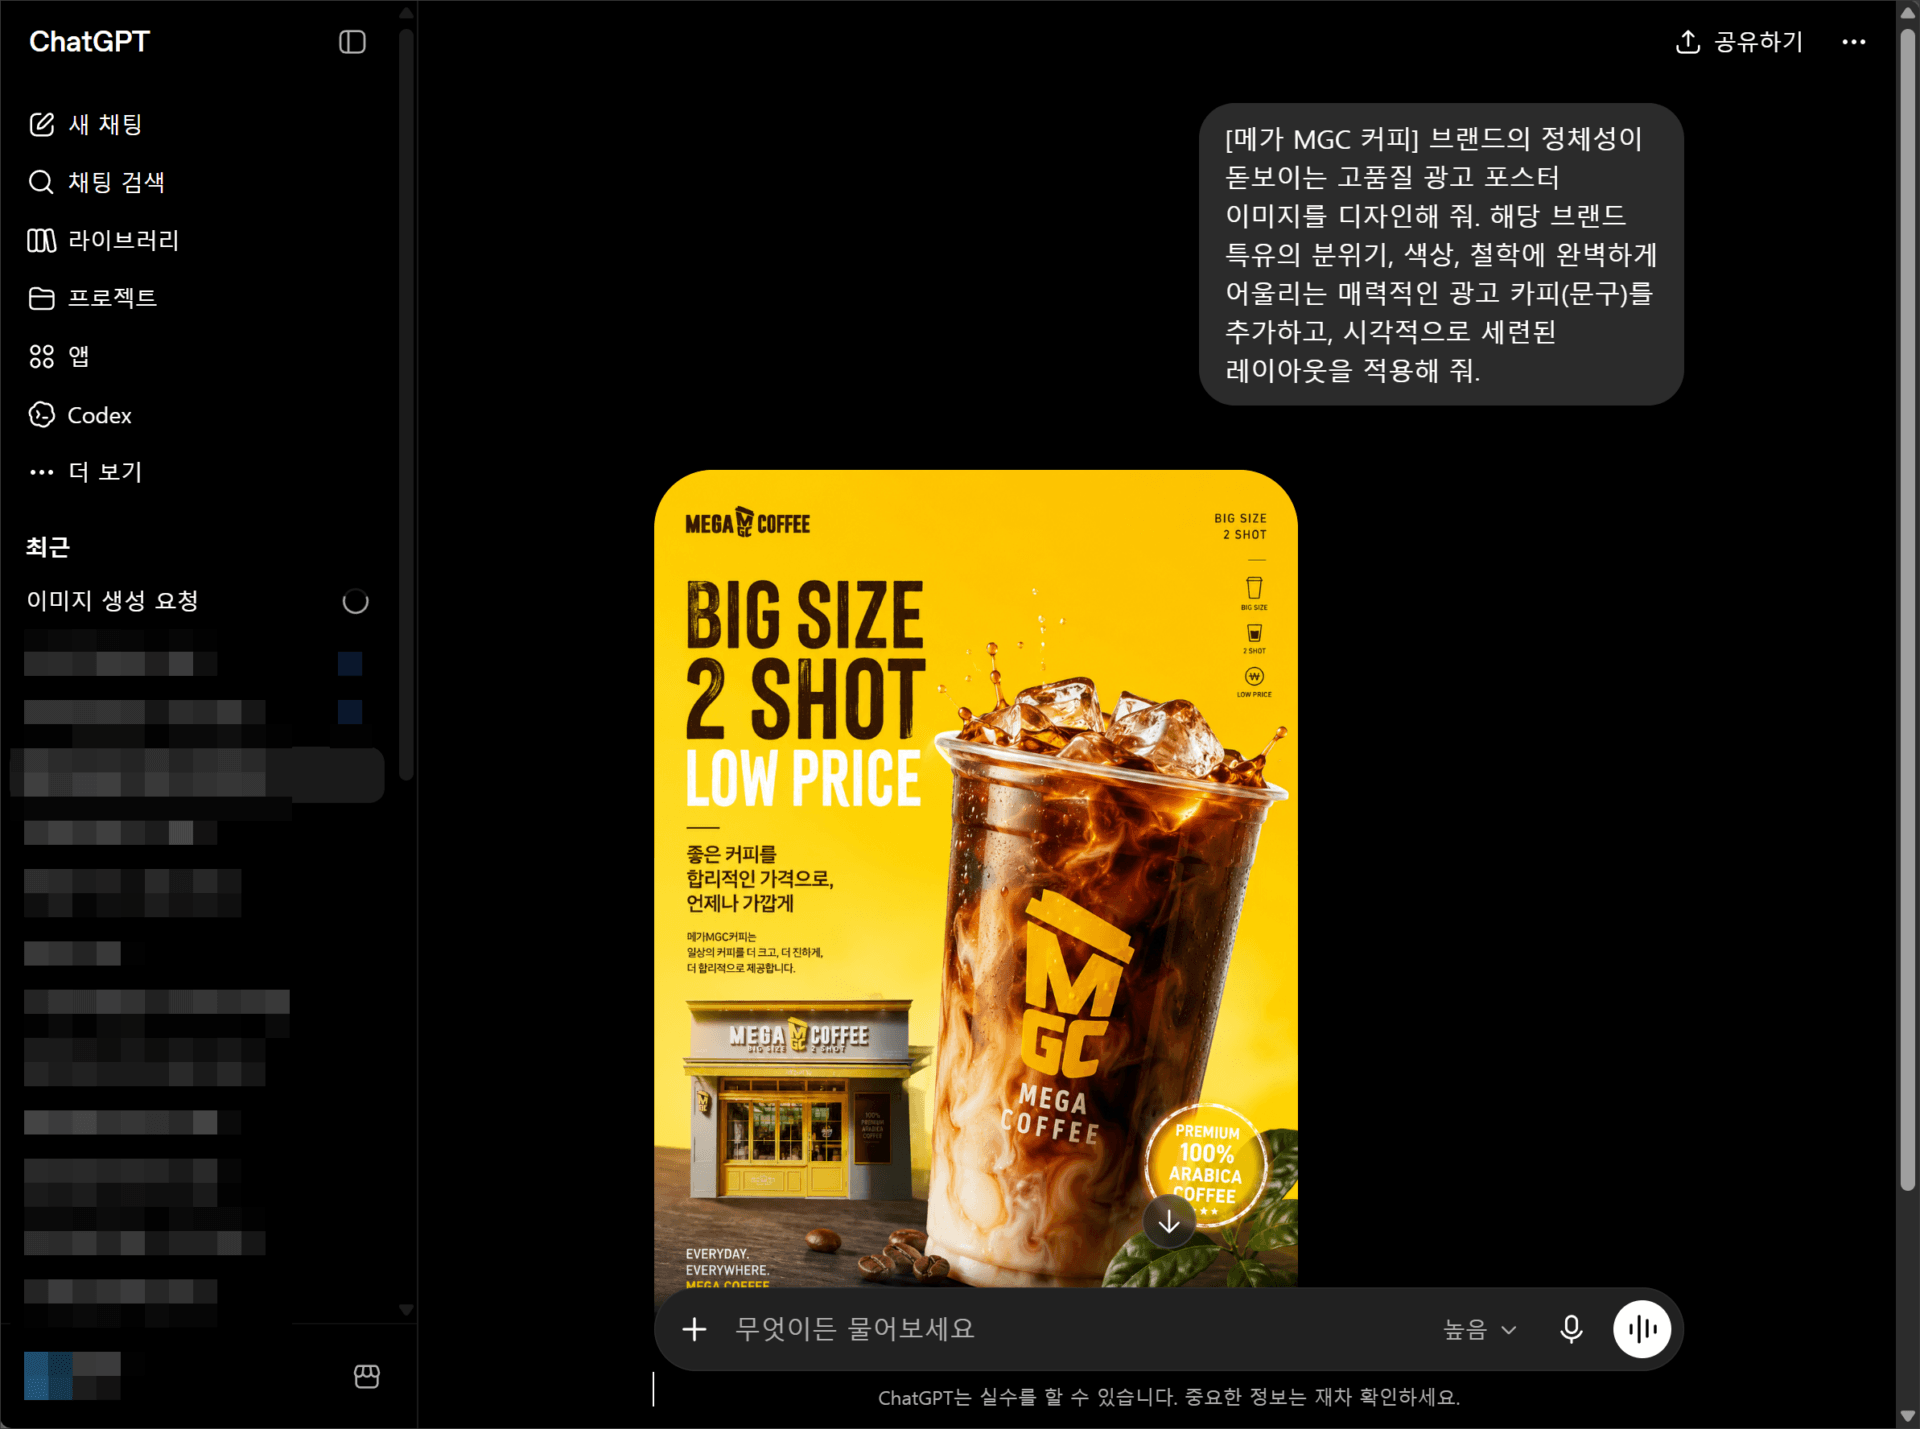This screenshot has width=1920, height=1429.
Task: Click the scroll-to-bottom arrow button
Action: (x=1169, y=1222)
